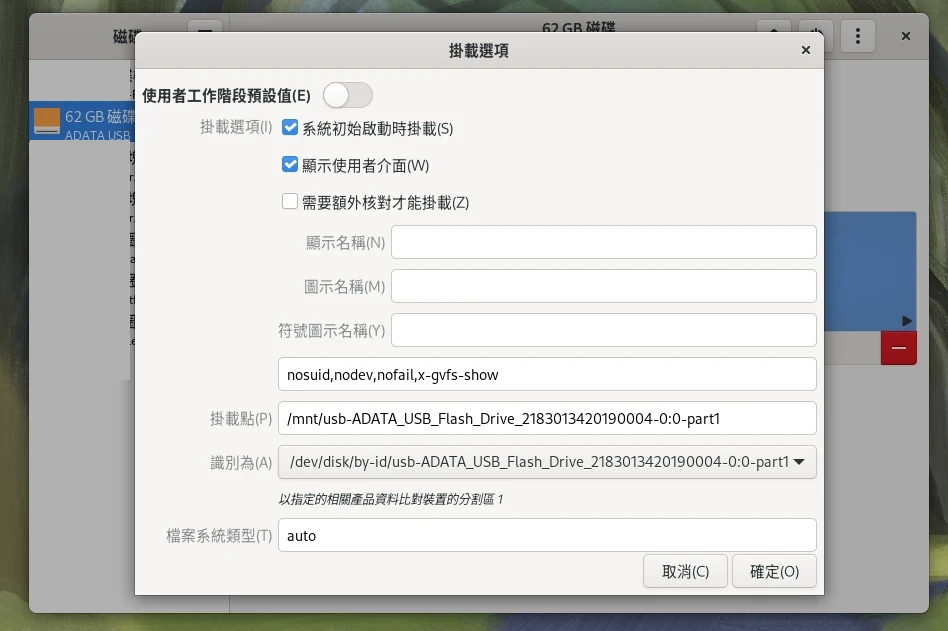The width and height of the screenshot is (948, 631).
Task: Click the 顯示名稱 text field
Action: click(604, 242)
